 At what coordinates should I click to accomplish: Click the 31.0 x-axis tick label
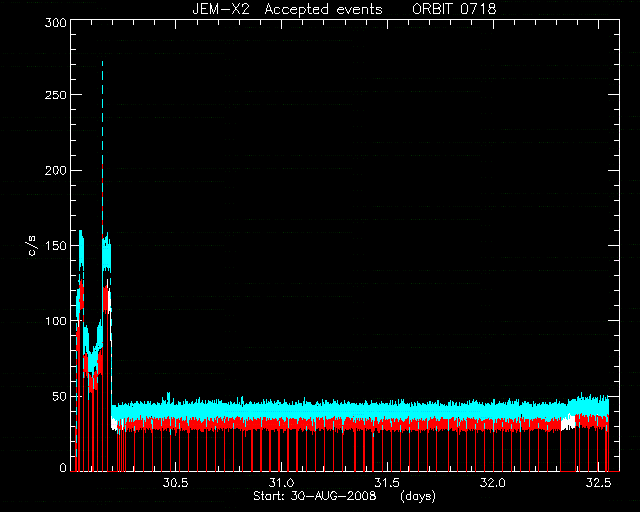point(281,483)
